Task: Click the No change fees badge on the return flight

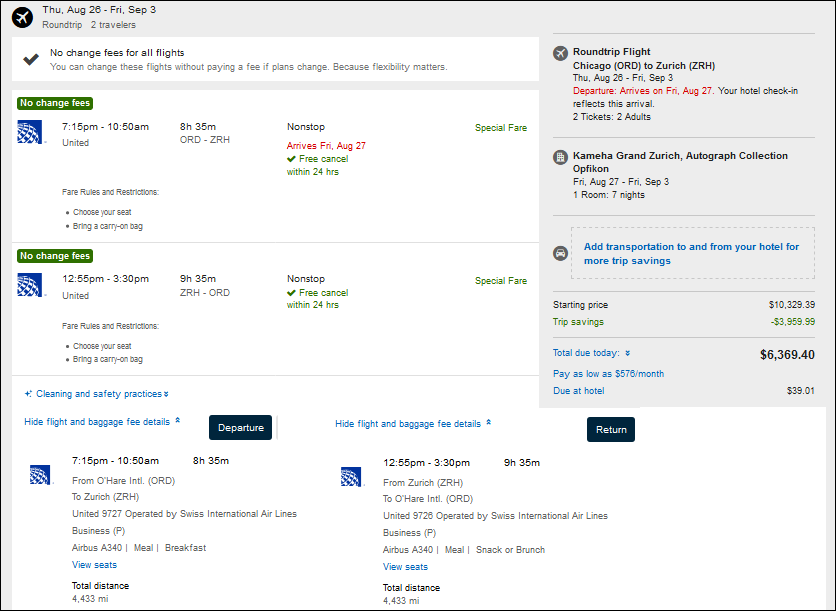Action: 55,256
